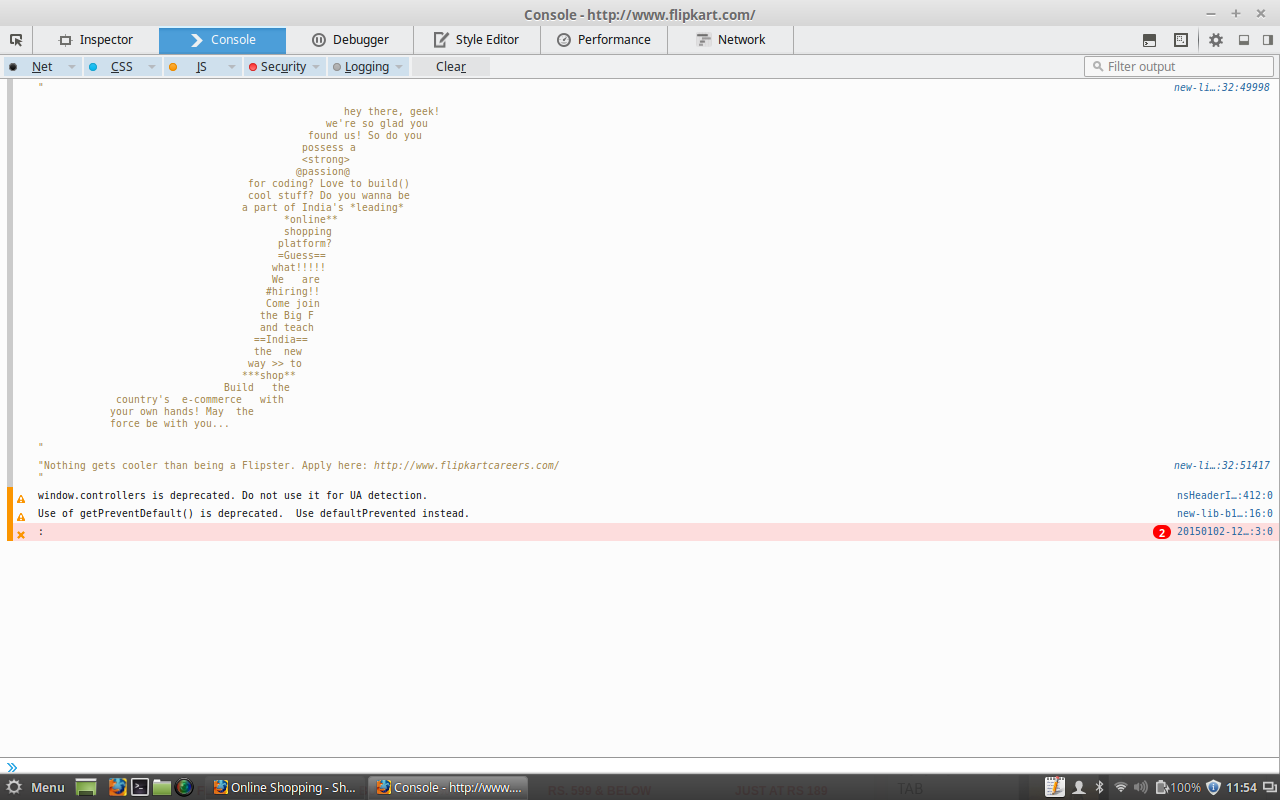Open file manager folder icon in panel
This screenshot has height=800, width=1280.
point(162,787)
